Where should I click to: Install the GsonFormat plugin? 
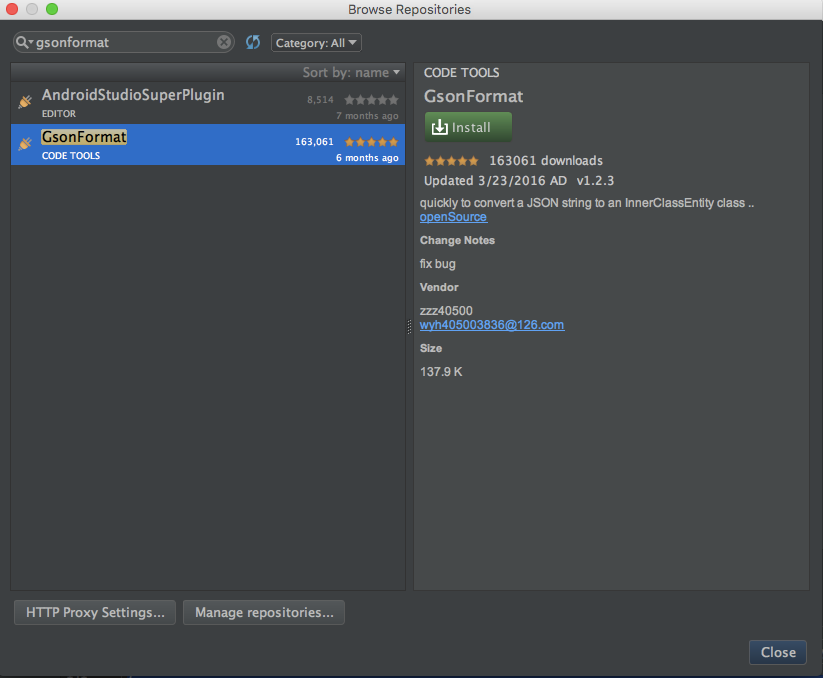pyautogui.click(x=467, y=127)
